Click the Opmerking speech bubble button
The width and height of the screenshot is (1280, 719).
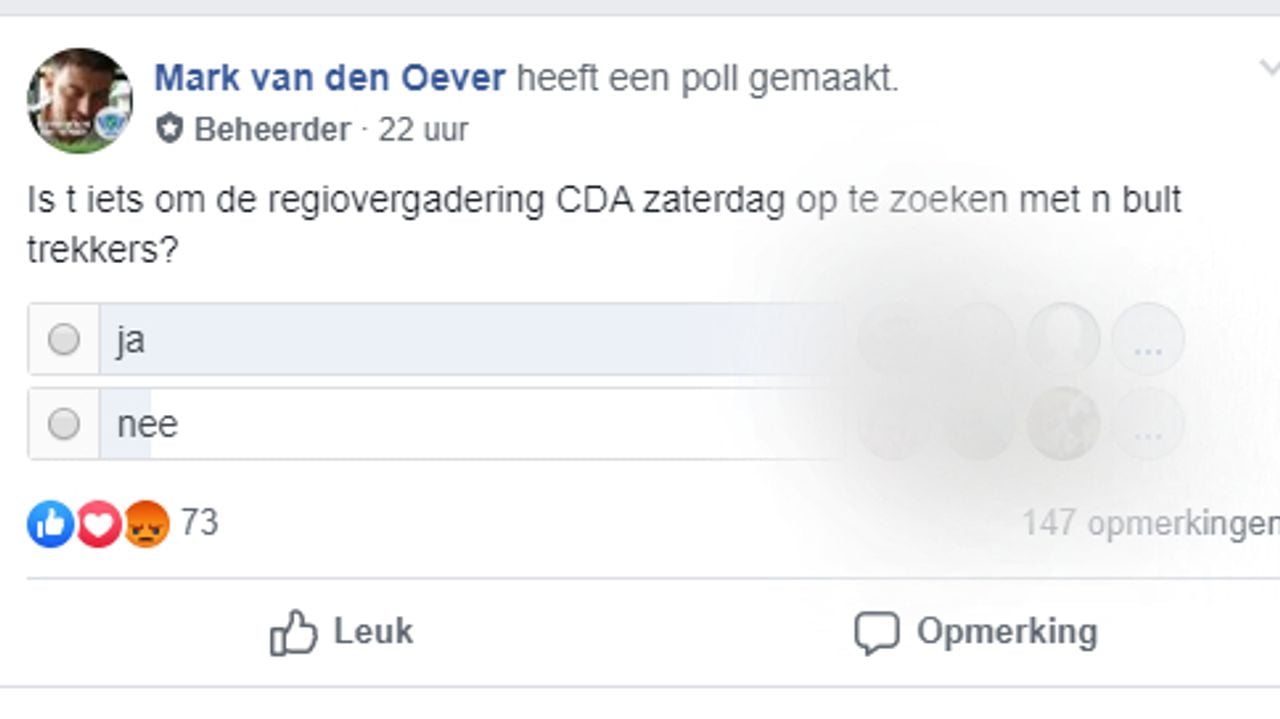[x=976, y=633]
